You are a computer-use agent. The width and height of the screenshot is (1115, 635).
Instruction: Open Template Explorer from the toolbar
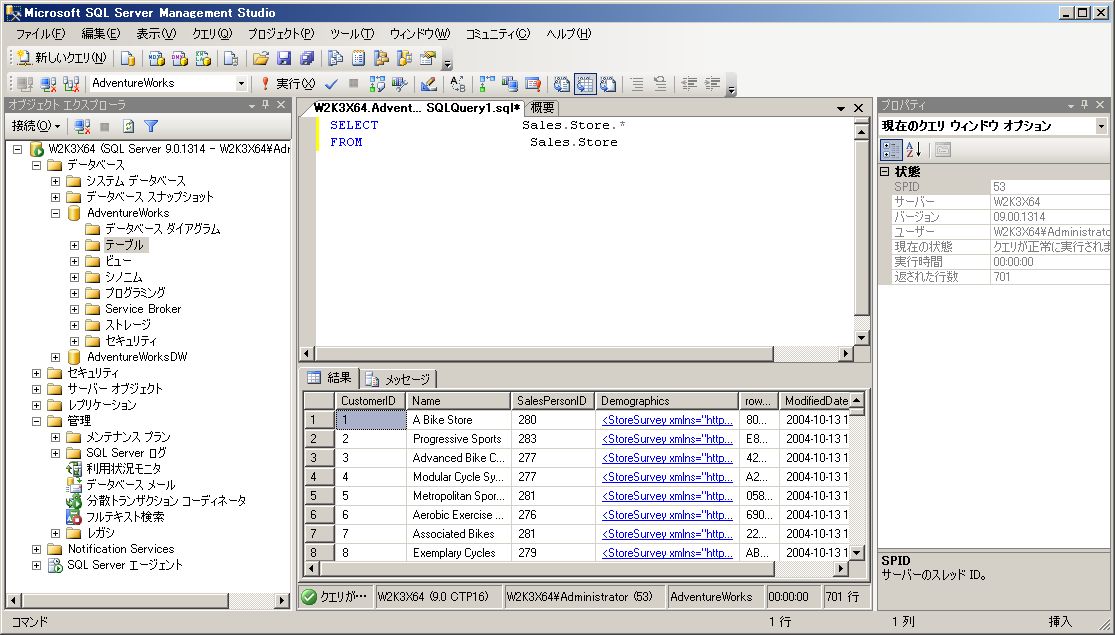click(x=405, y=59)
